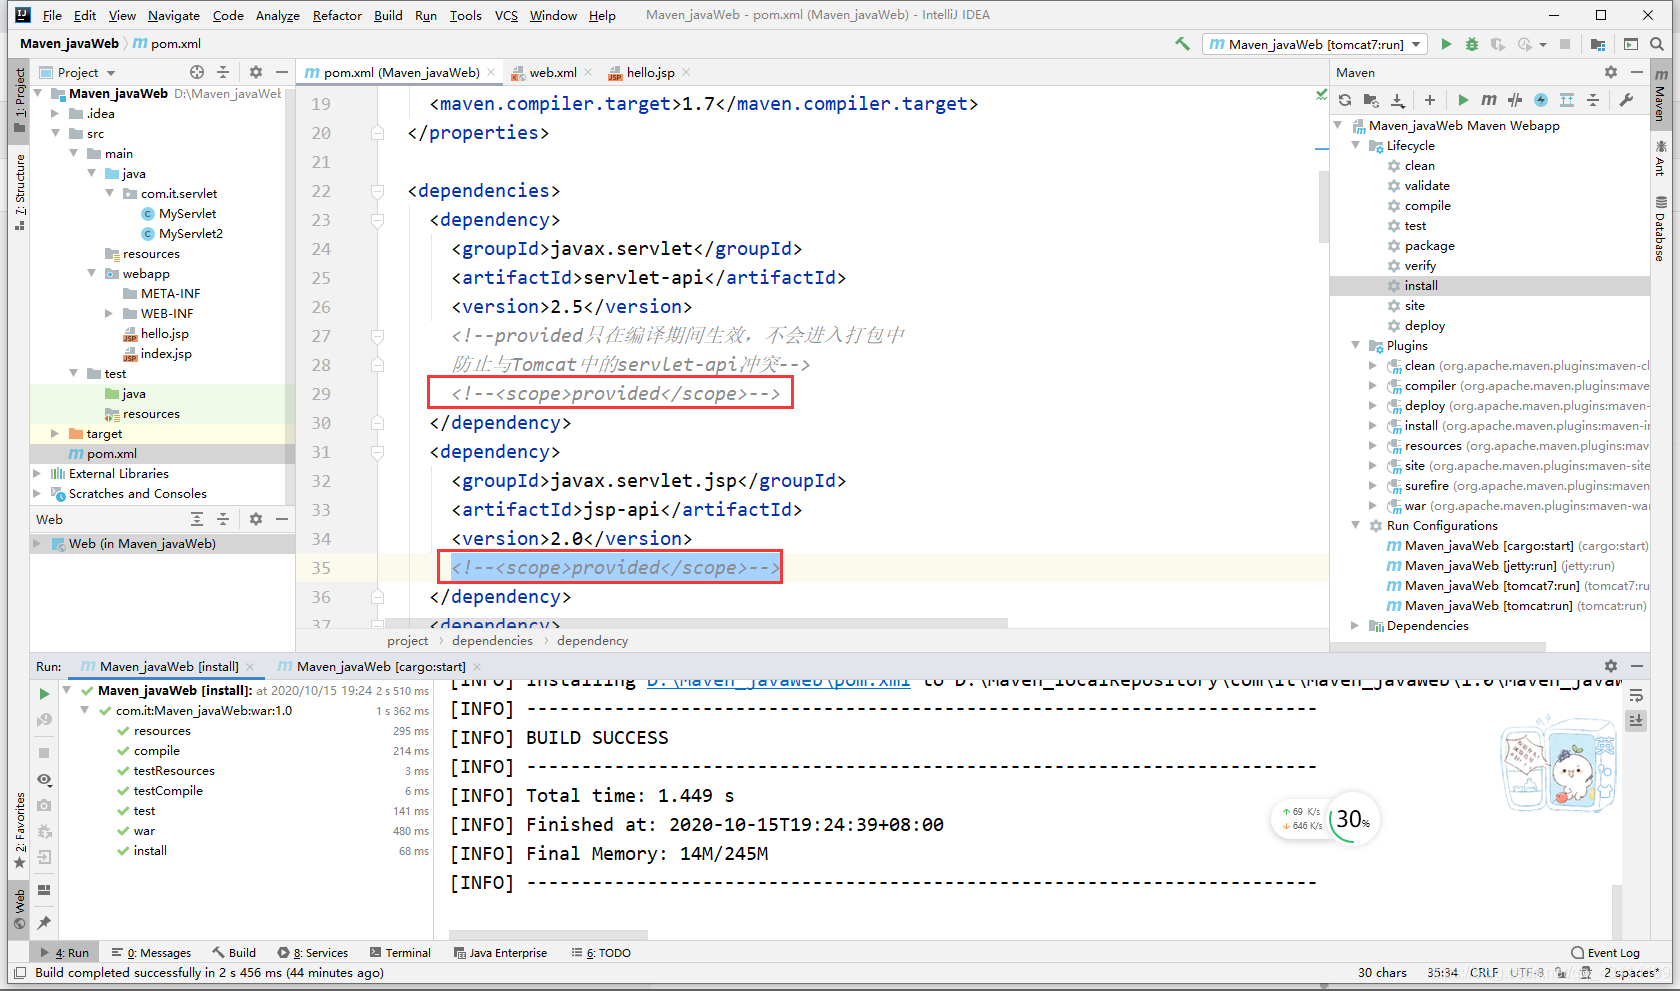Click the console horizontal scrollbar

point(548,935)
